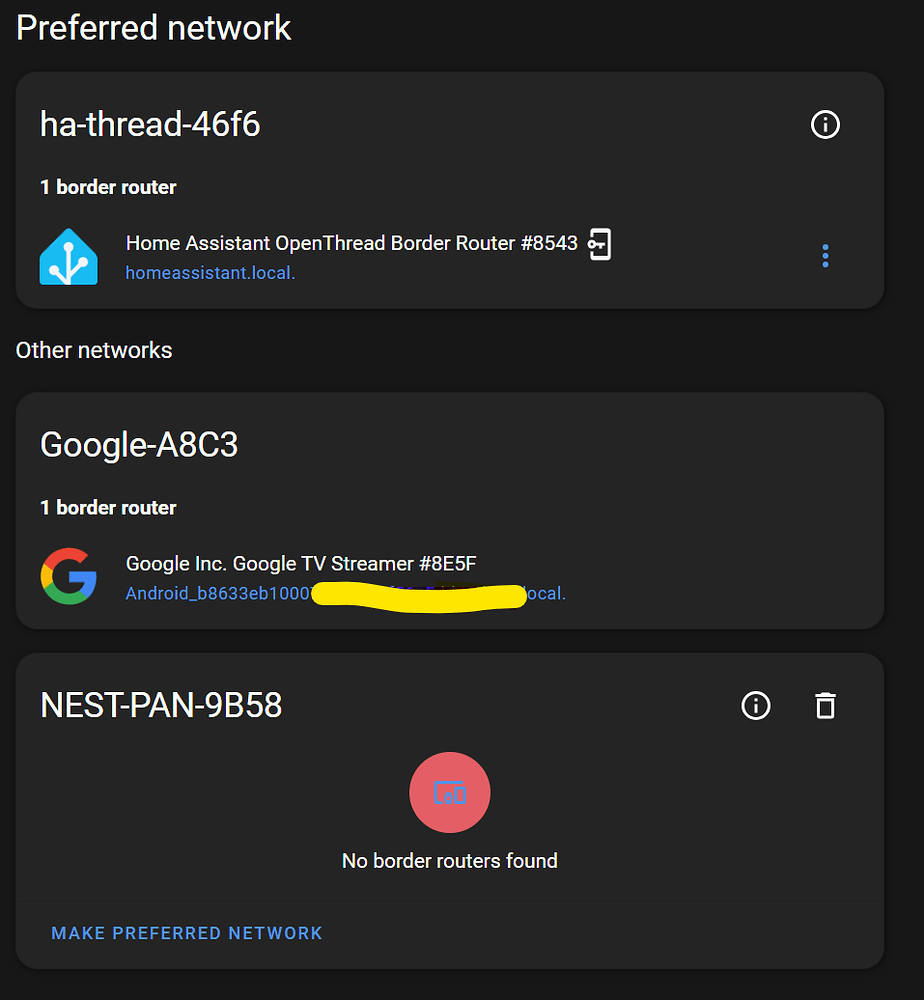
Task: Click the Google logo icon
Action: pyautogui.click(x=68, y=577)
